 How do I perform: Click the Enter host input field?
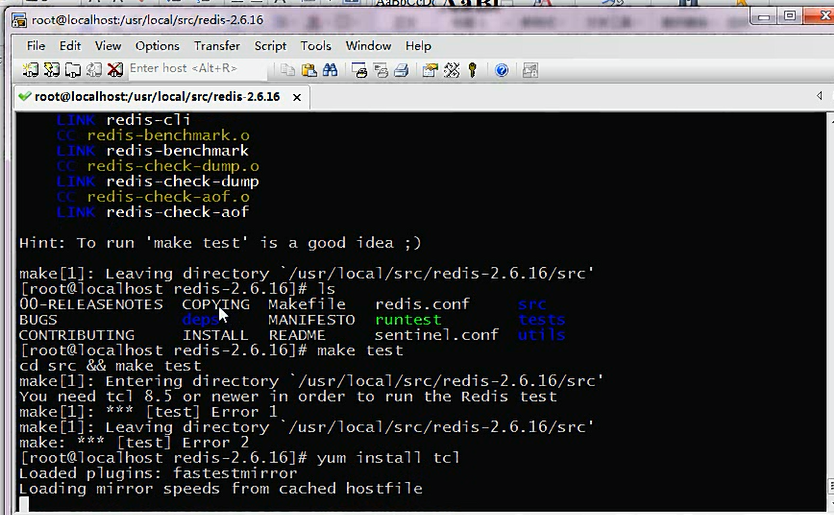click(x=197, y=69)
